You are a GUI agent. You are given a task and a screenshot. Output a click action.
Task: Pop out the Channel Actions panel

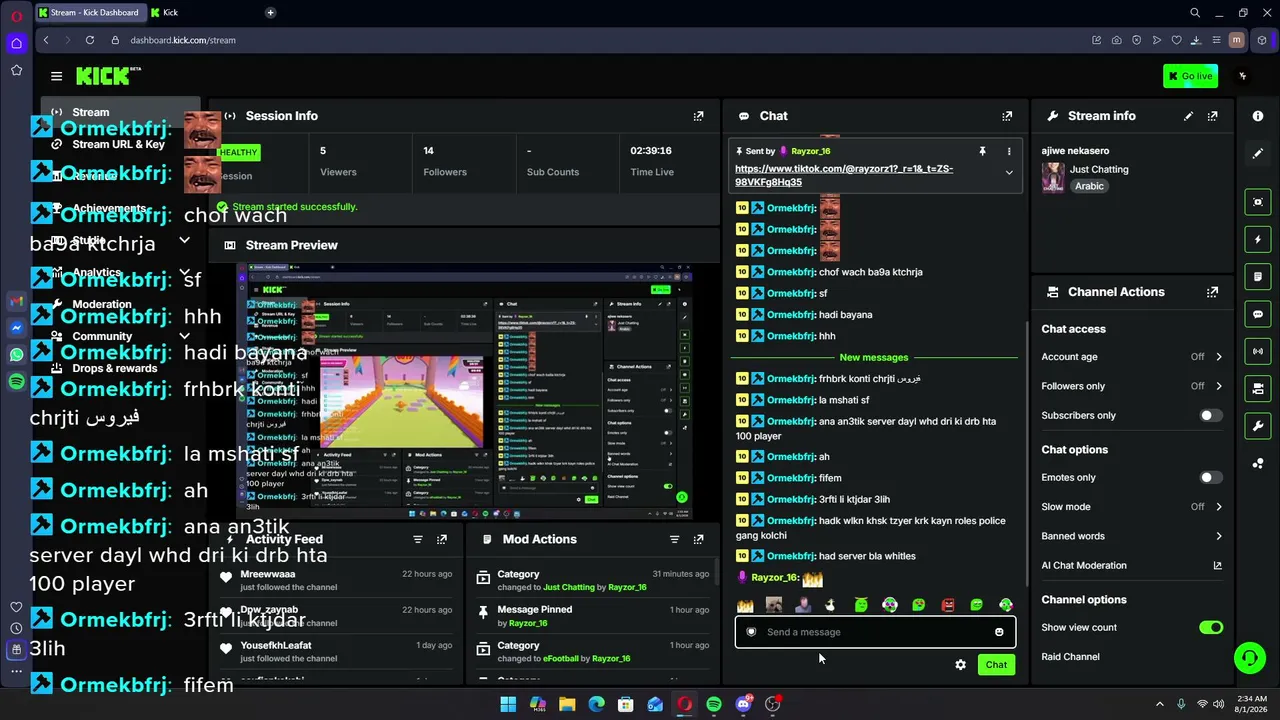tap(1212, 292)
